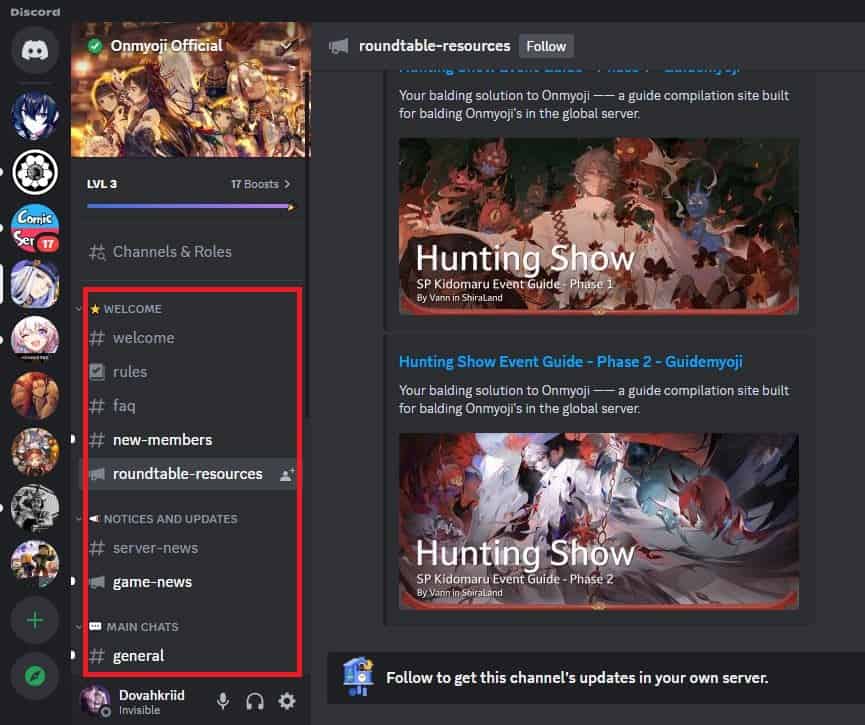This screenshot has width=865, height=725.
Task: Open the Hunting Show Phase 1 image
Action: click(x=599, y=226)
